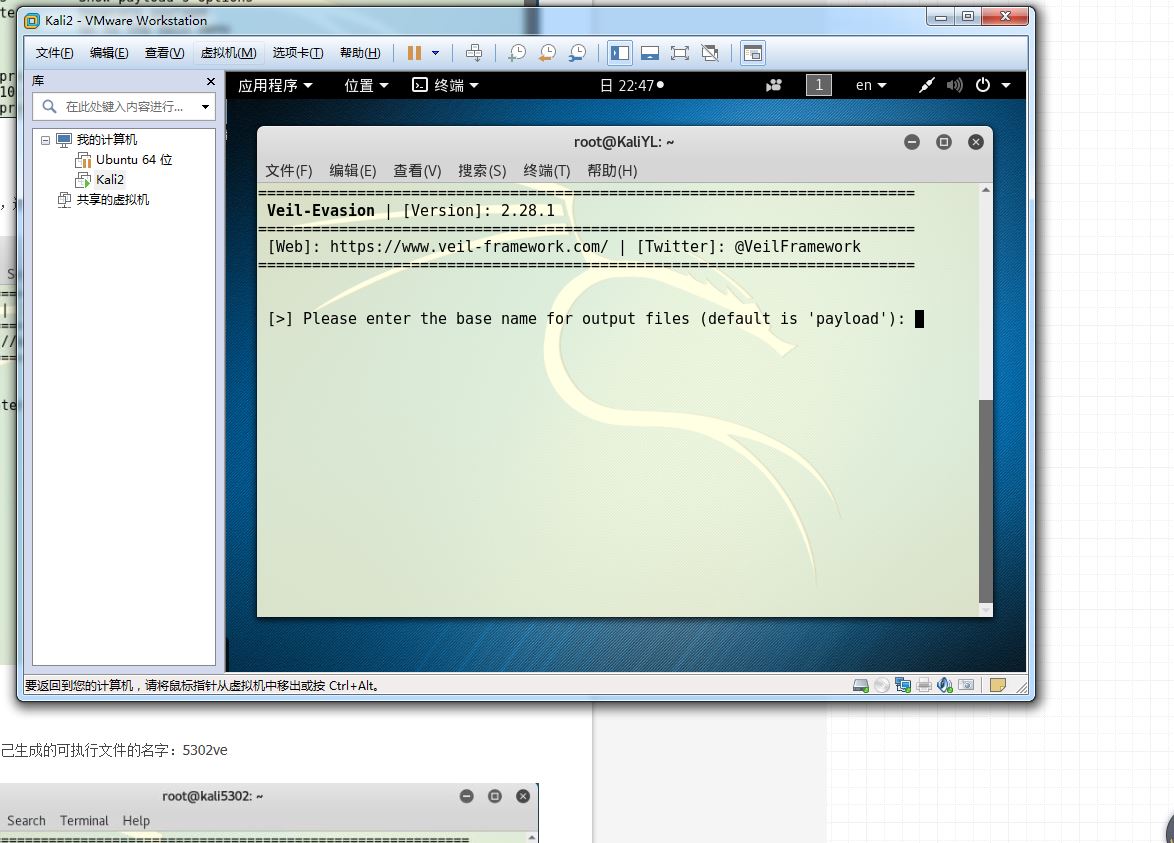The height and width of the screenshot is (843, 1174).
Task: Open the terminal 文件(F) menu
Action: click(x=288, y=171)
